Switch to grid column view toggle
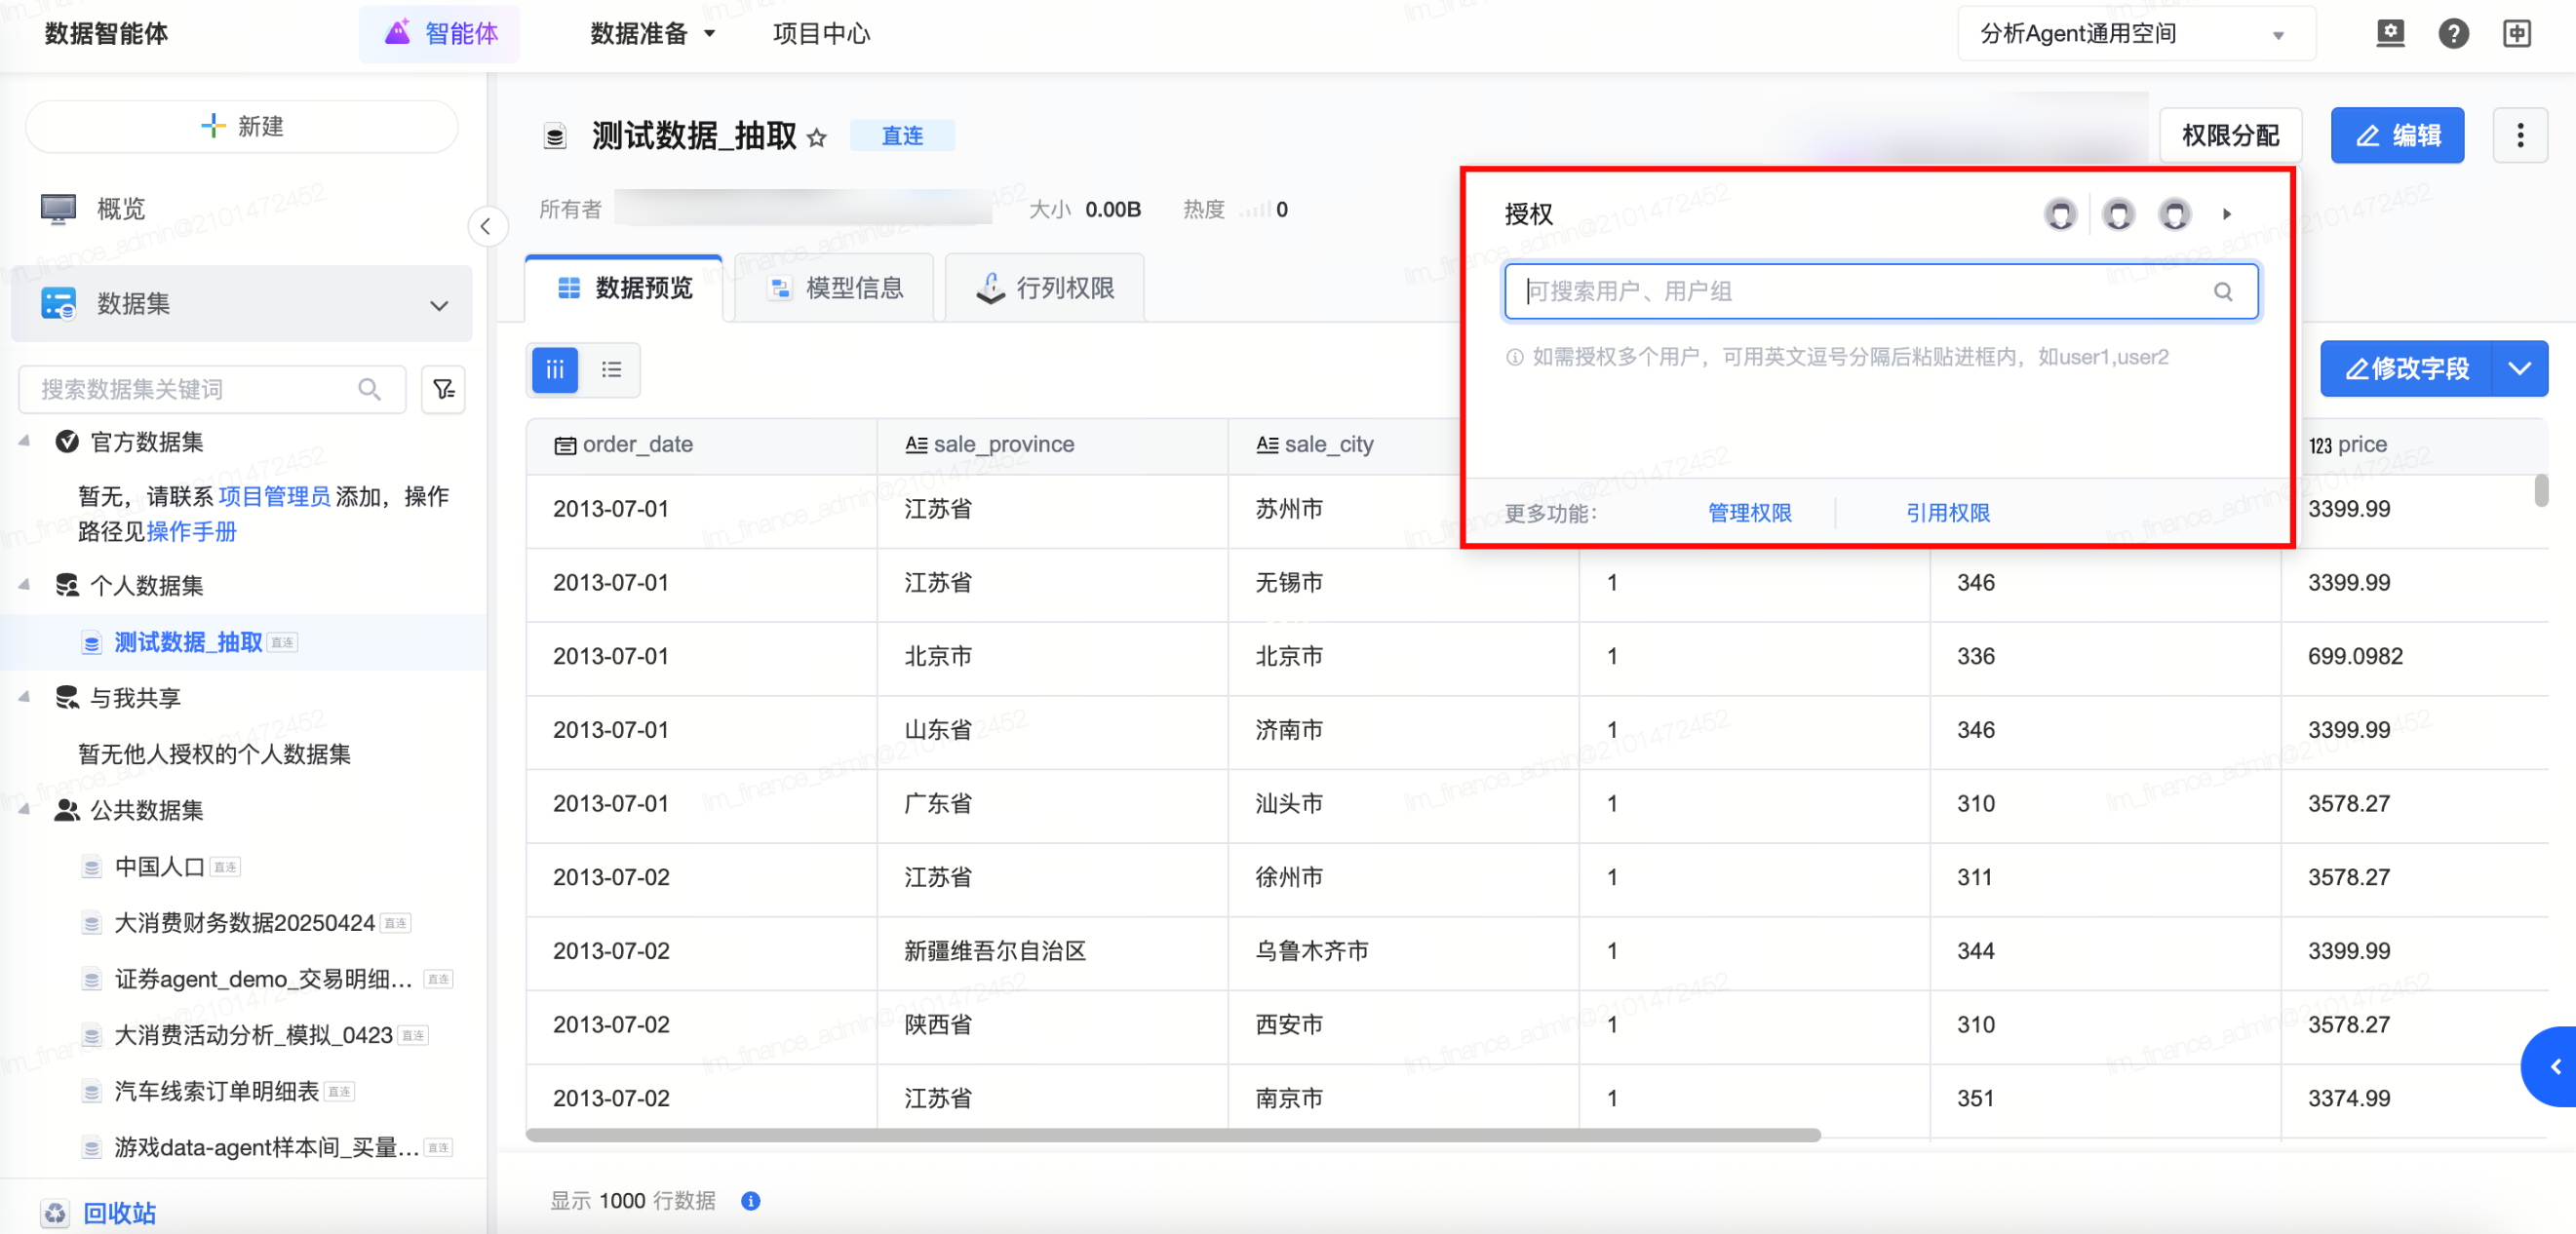This screenshot has height=1234, width=2576. tap(555, 370)
